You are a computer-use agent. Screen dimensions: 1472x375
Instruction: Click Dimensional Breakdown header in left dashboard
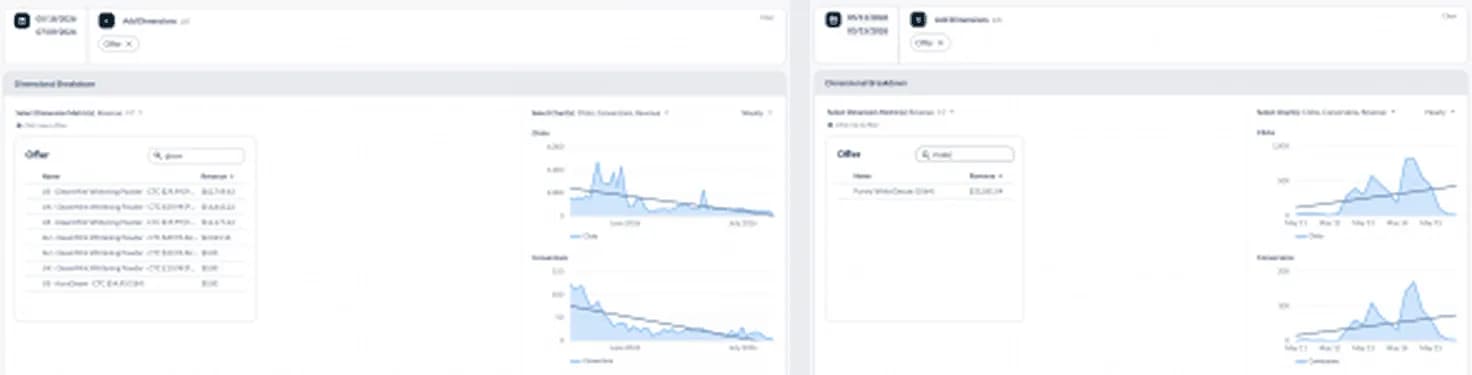coord(54,85)
